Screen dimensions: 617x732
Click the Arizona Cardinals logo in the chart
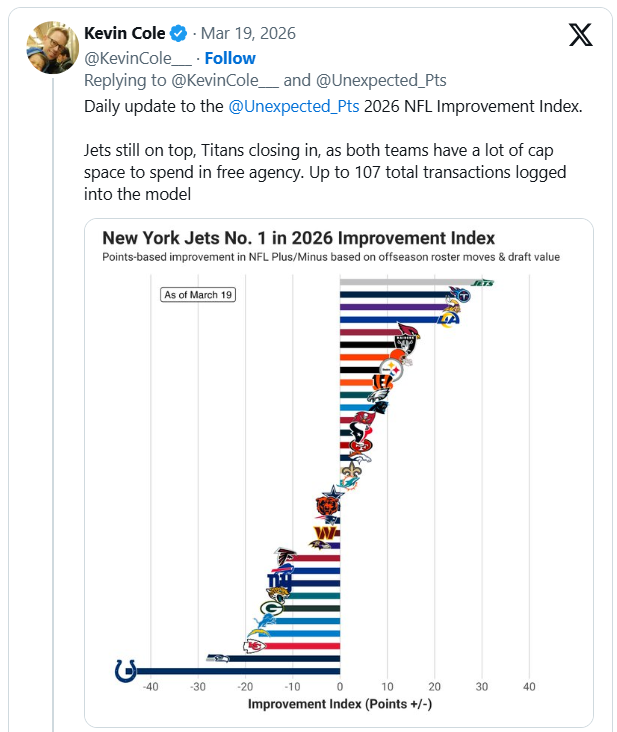[408, 332]
